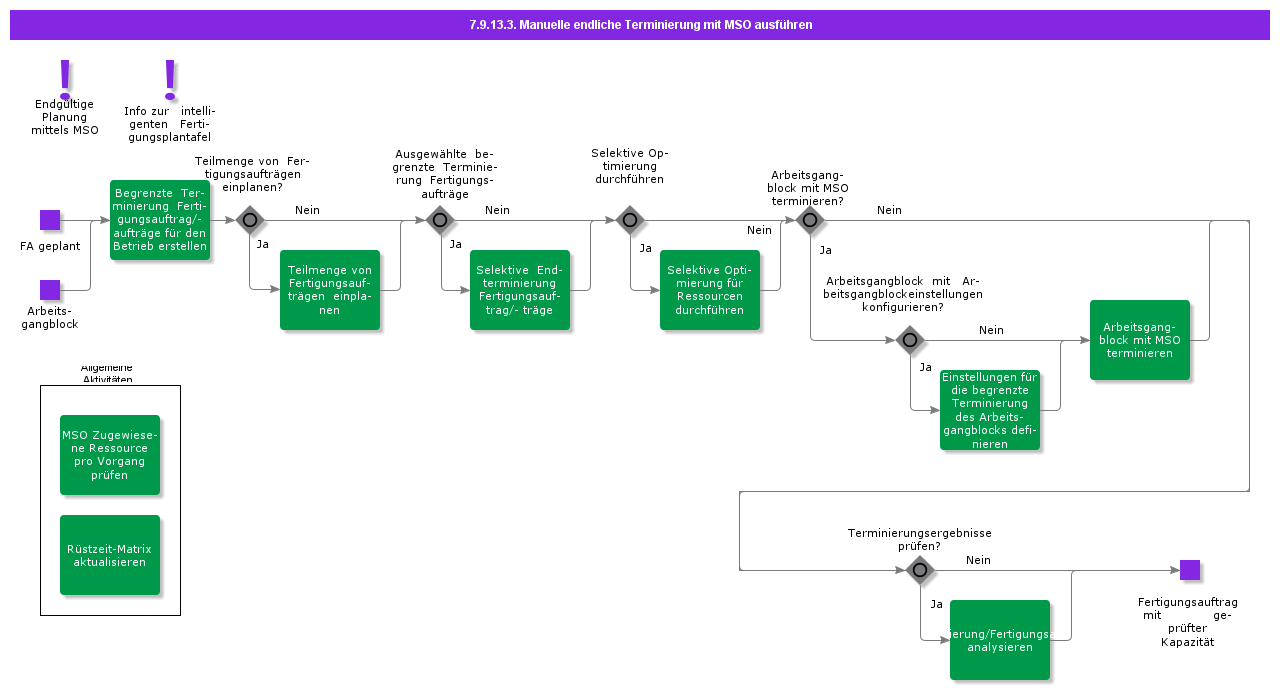Select the purple Arbeitsgangblock start node

pos(50,290)
